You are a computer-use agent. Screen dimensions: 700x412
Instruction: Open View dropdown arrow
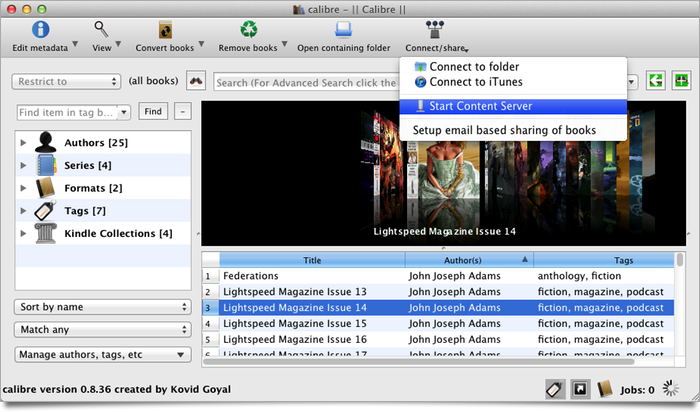[x=118, y=44]
